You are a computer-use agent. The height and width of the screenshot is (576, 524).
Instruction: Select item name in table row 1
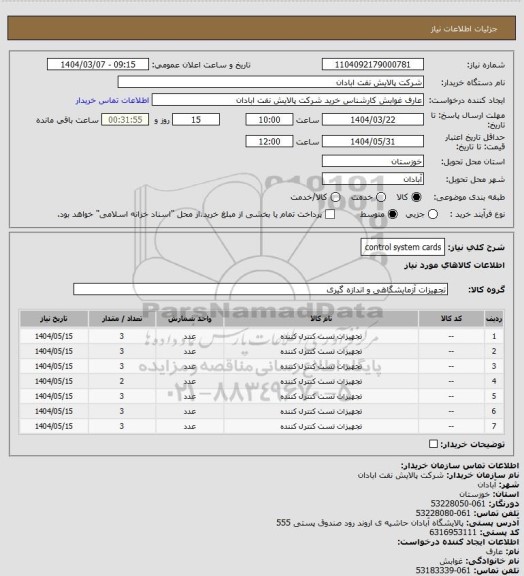[321, 336]
